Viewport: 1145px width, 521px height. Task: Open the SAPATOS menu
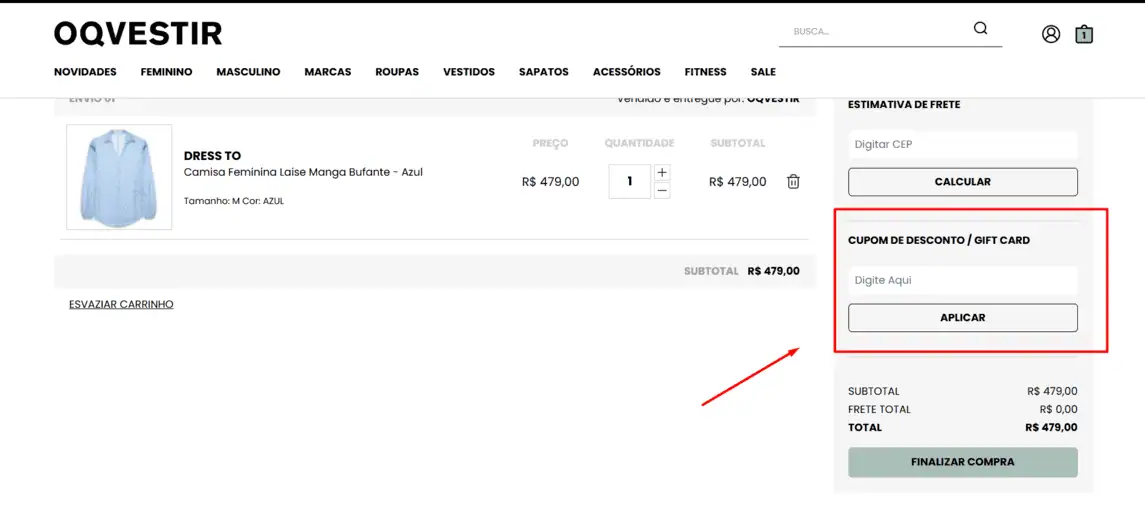(544, 72)
